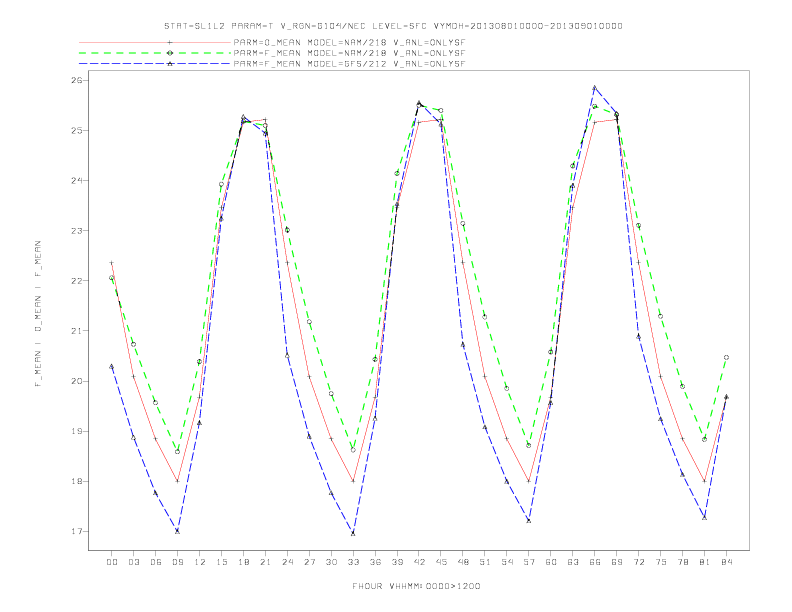The image size is (792, 612).
Task: Click the red plus data point at hour 00
Action: (112, 263)
